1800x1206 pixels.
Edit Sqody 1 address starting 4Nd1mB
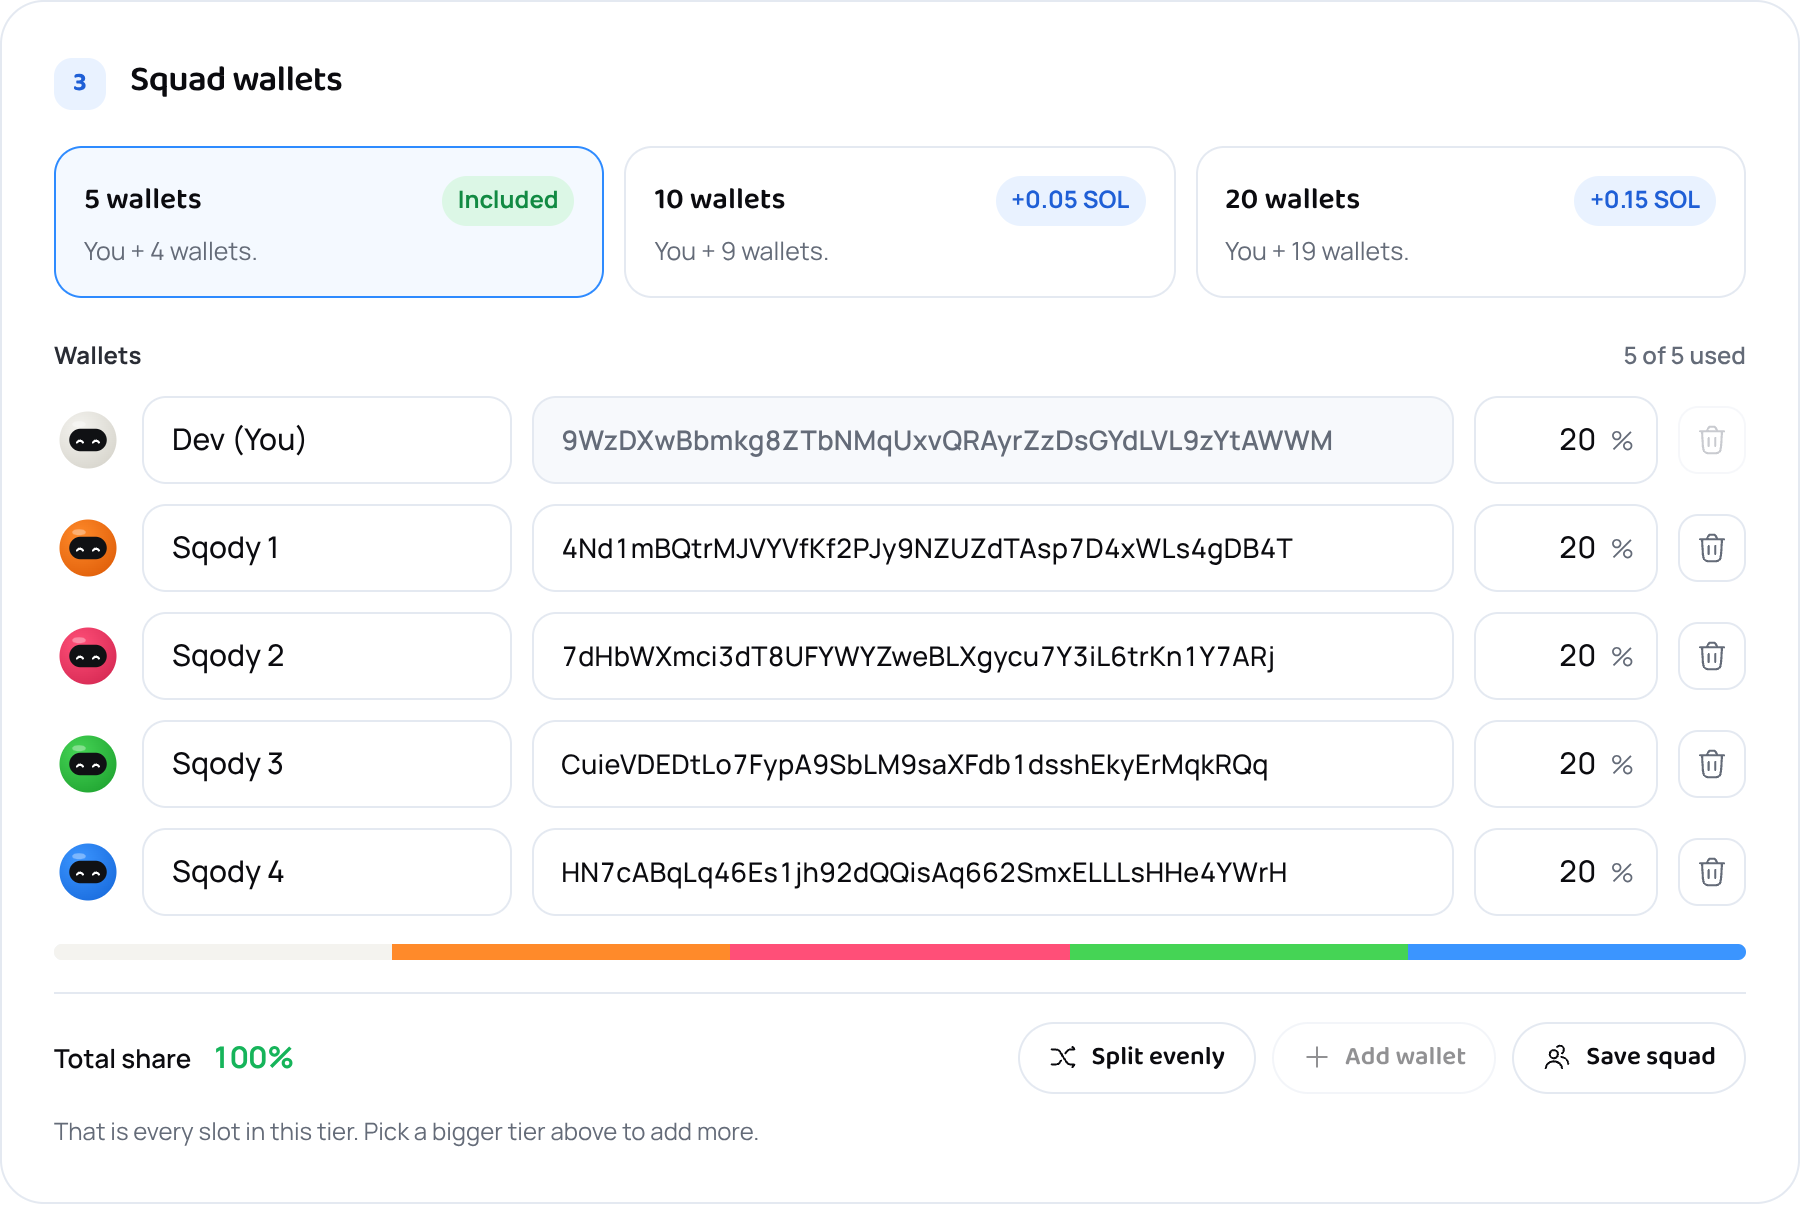click(993, 548)
